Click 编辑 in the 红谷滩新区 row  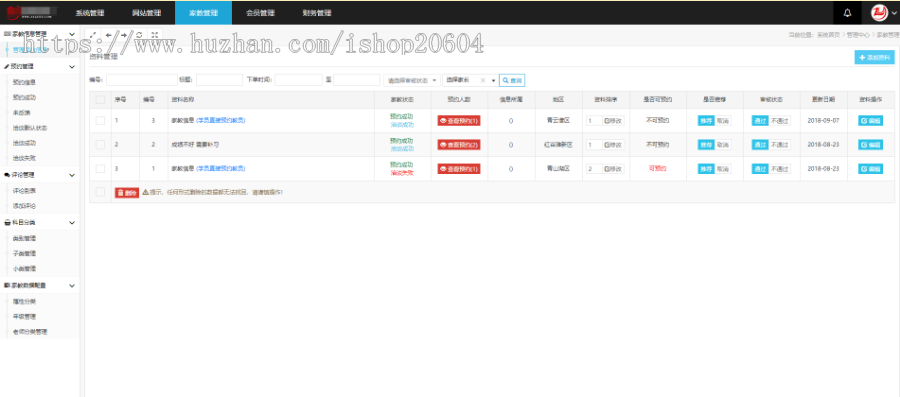871,145
